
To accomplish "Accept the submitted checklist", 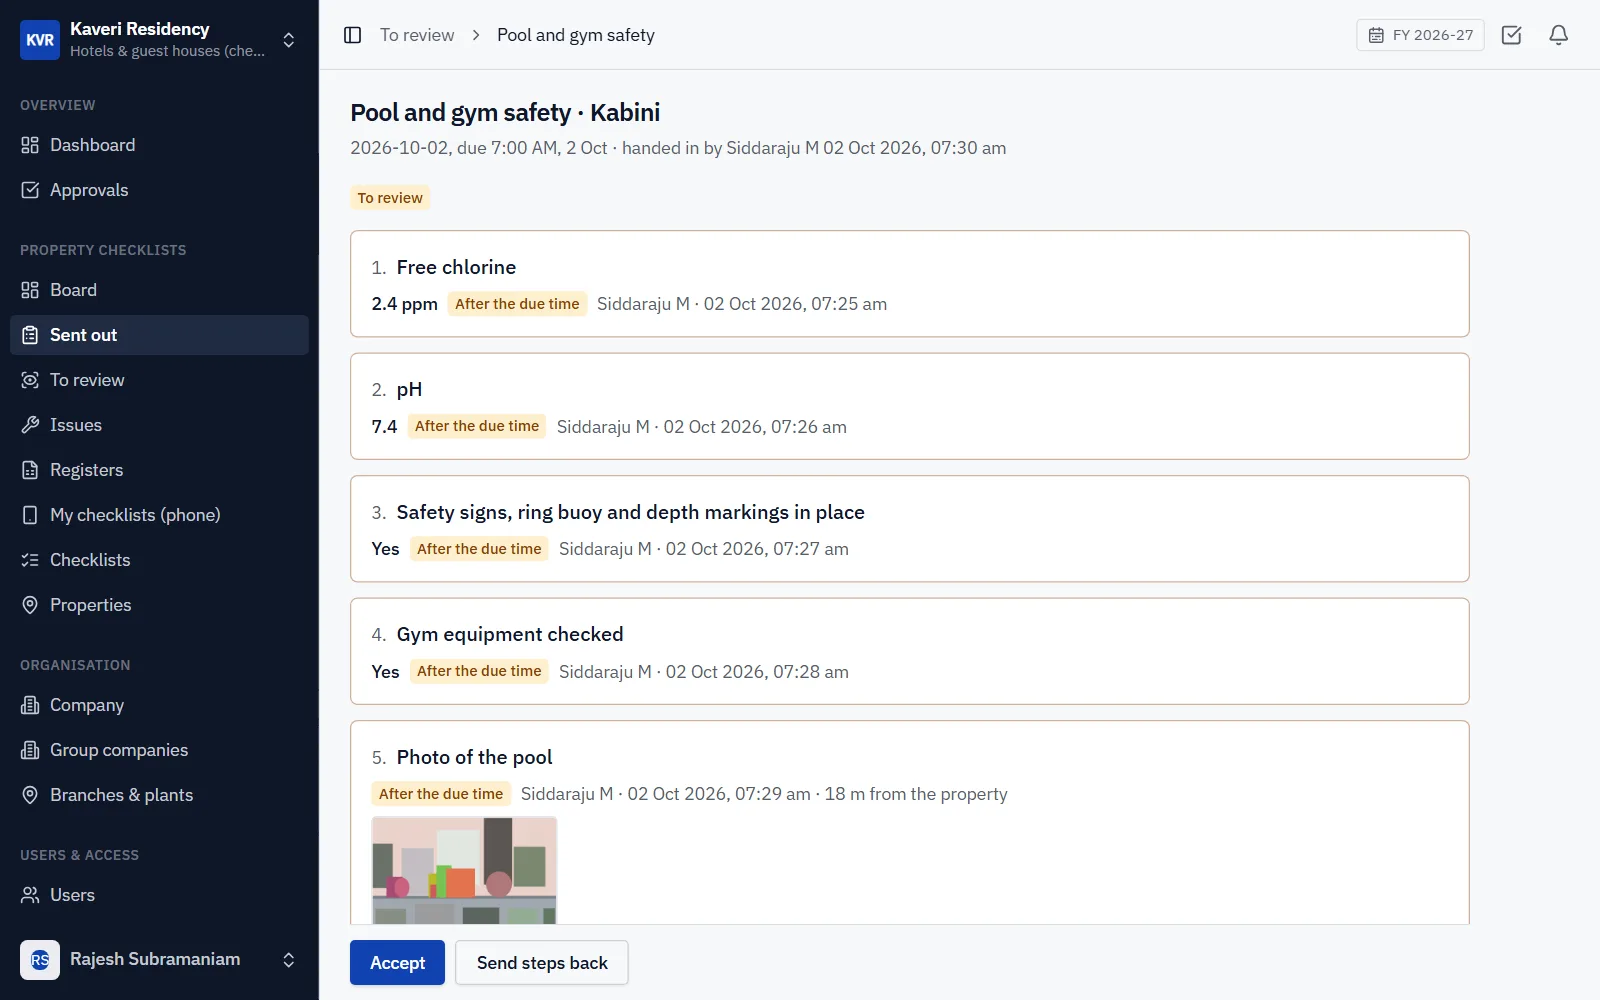I will (397, 963).
